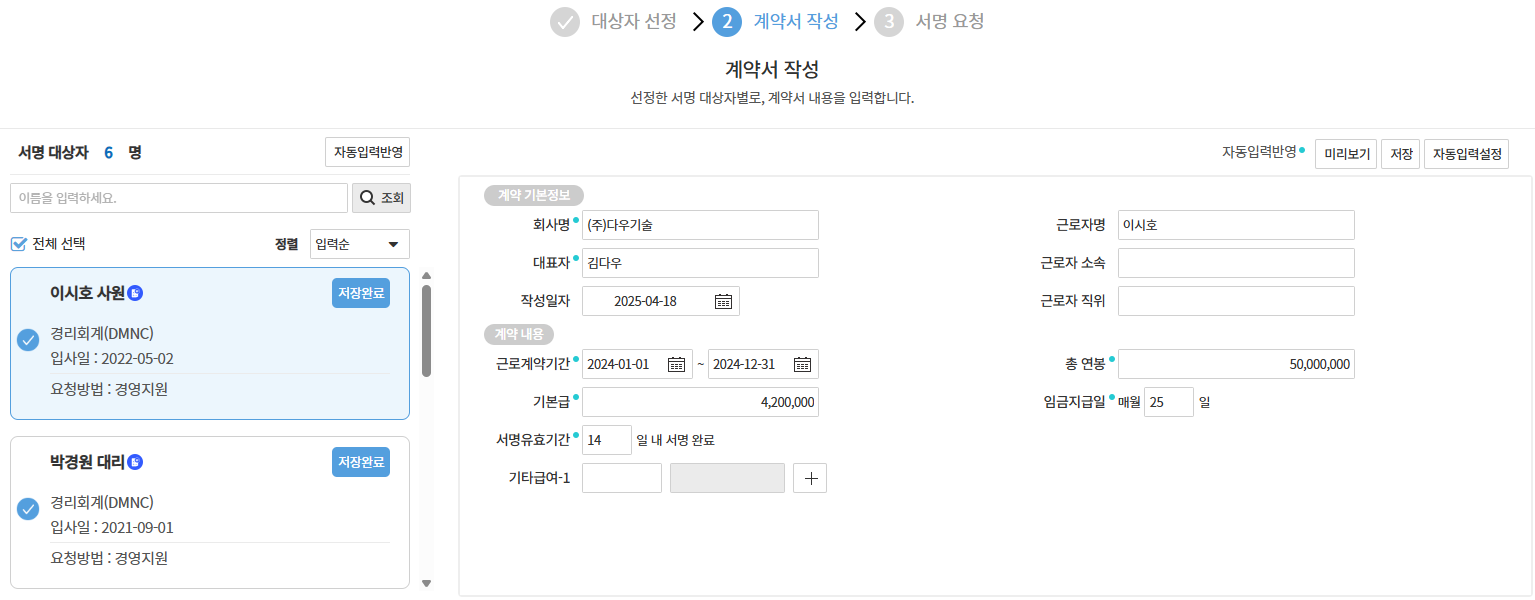
Task: Uncheck the 이시호 사원 selection circle
Action: [x=28, y=341]
